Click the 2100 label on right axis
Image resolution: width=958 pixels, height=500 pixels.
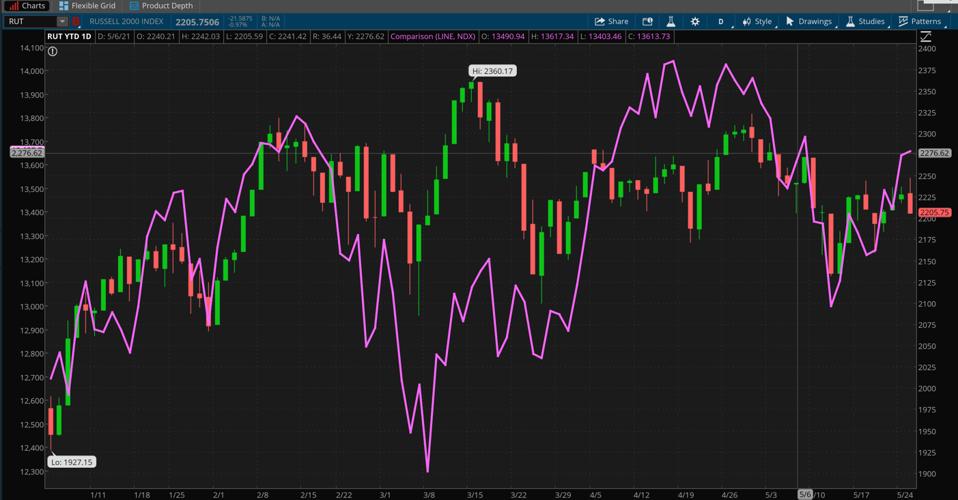coord(927,304)
